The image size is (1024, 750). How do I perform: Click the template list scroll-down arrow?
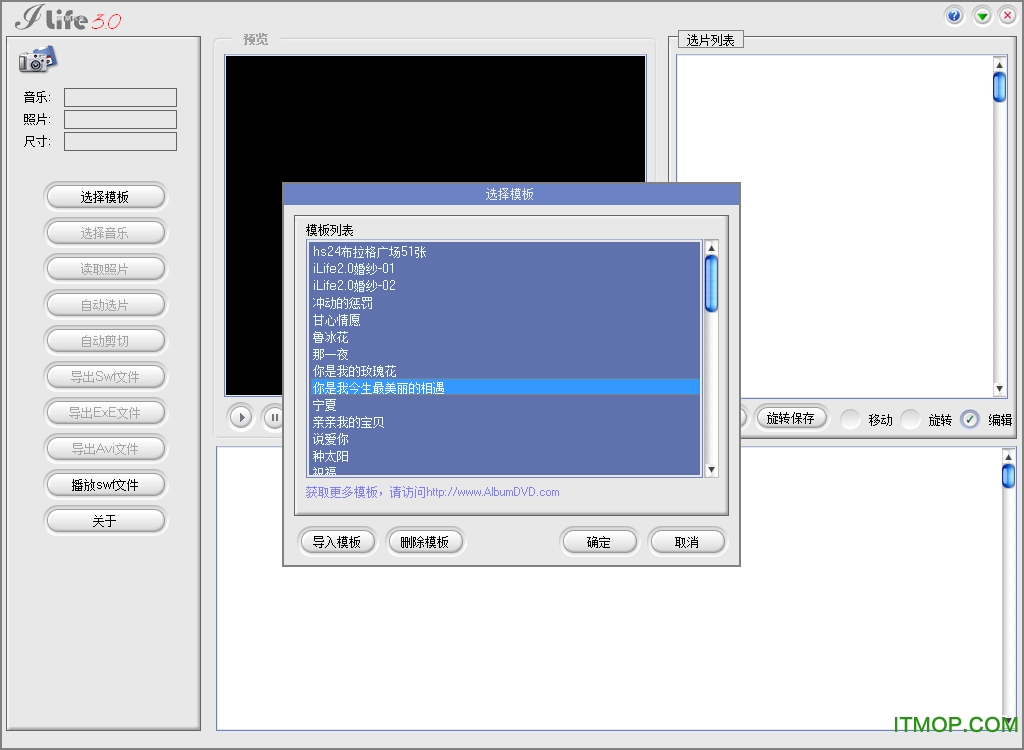tap(711, 469)
